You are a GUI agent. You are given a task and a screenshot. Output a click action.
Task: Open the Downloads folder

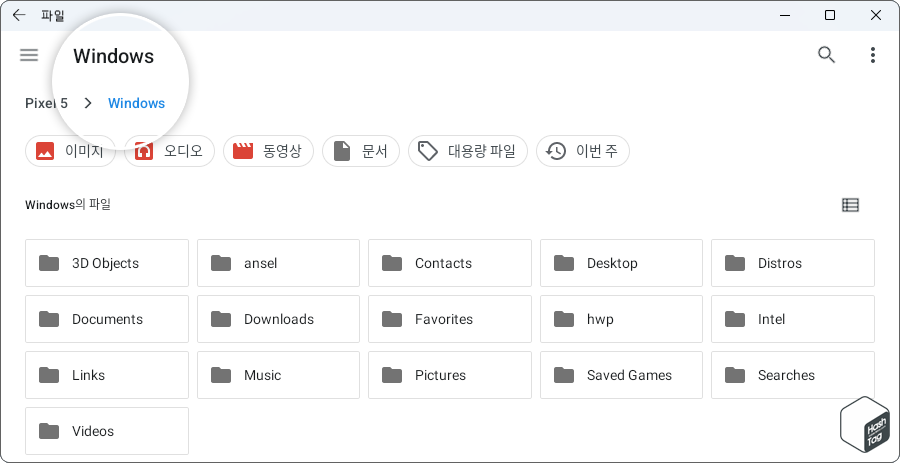click(278, 319)
